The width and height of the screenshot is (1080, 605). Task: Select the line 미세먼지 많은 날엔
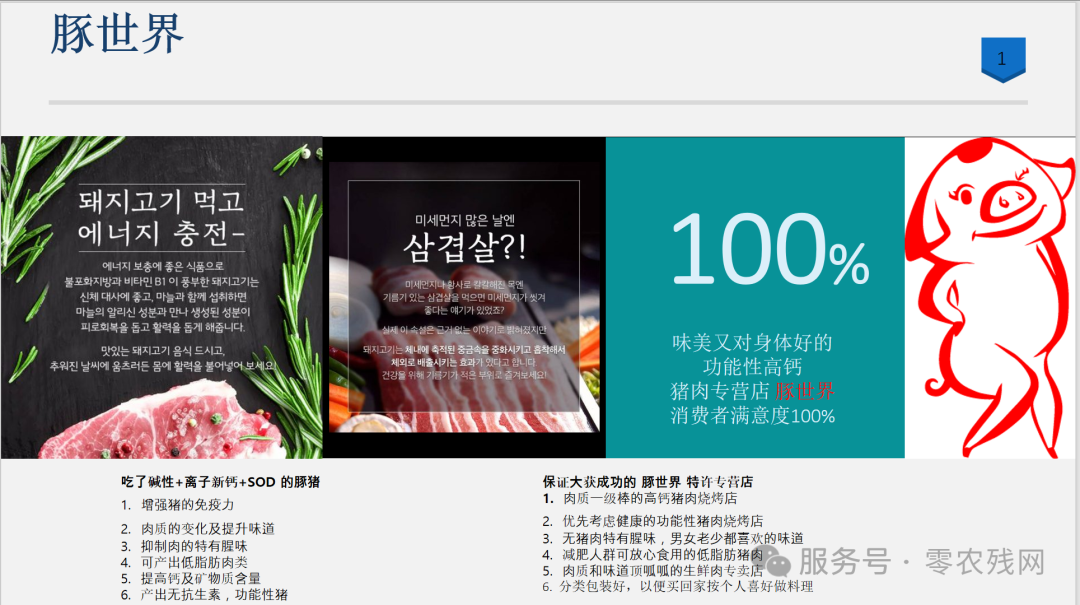pyautogui.click(x=464, y=221)
